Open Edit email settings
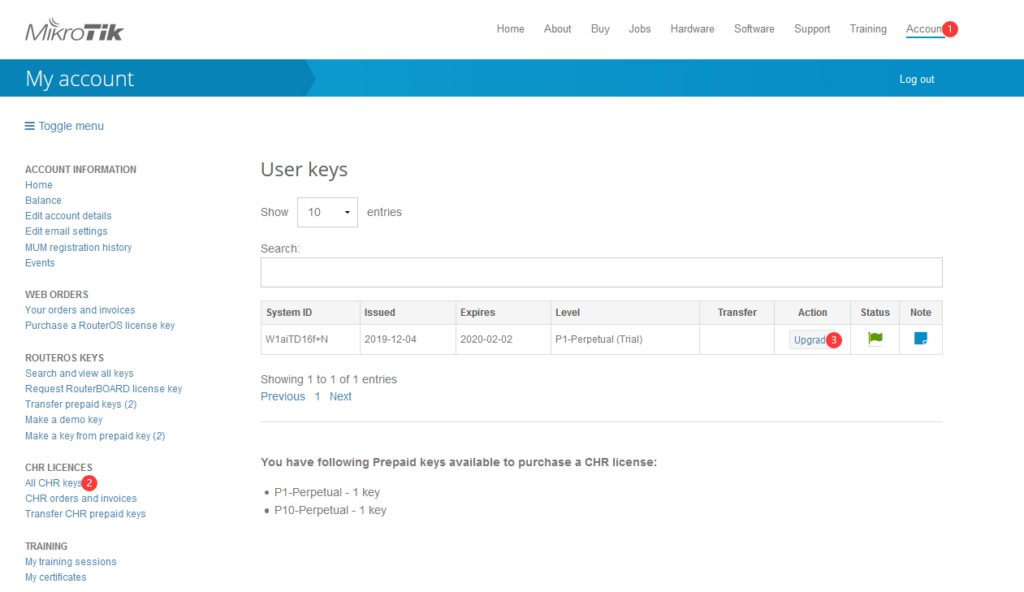The width and height of the screenshot is (1024, 592). (x=66, y=231)
